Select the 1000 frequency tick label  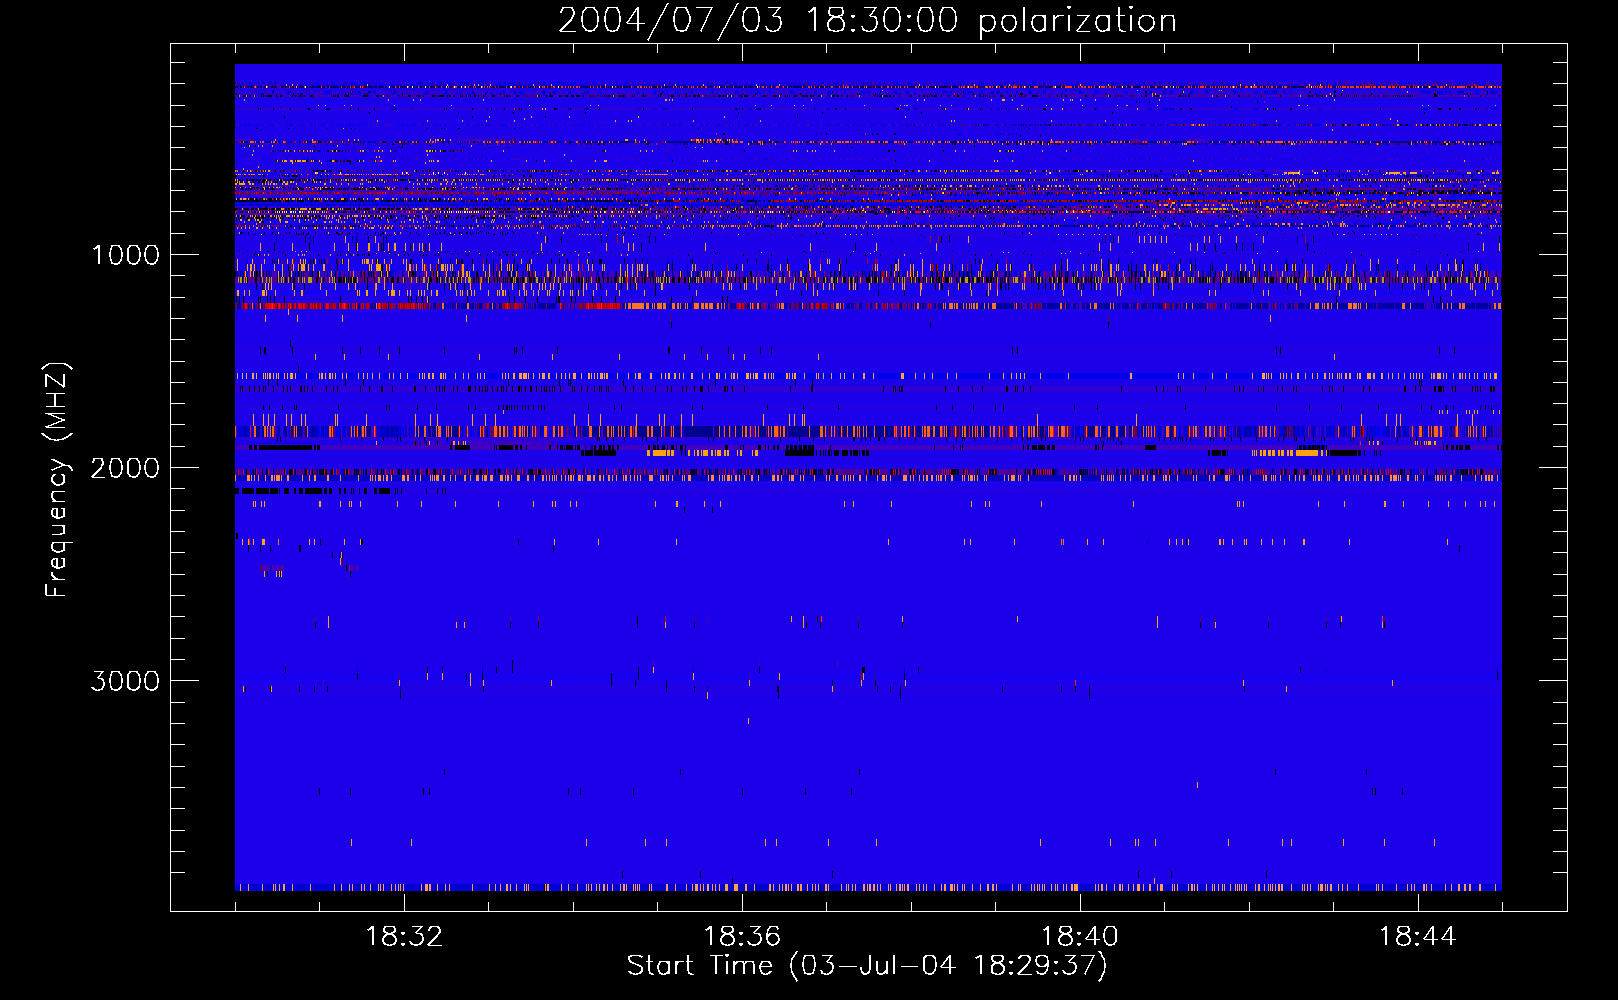tap(126, 255)
